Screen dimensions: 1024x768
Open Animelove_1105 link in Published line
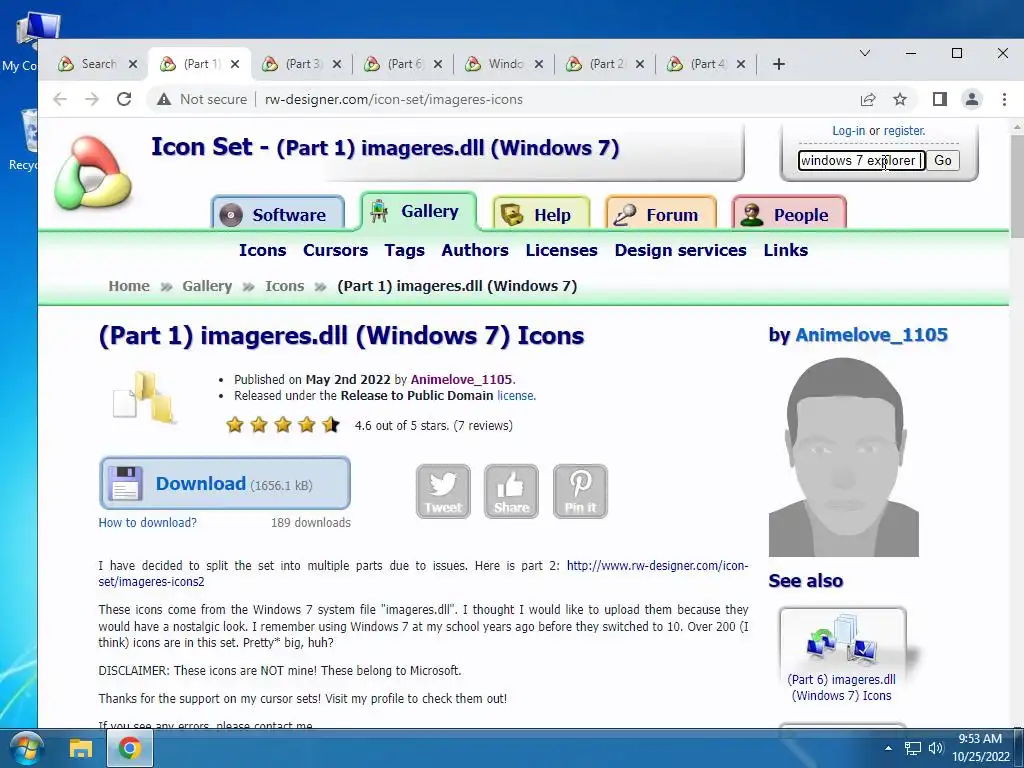pos(462,379)
